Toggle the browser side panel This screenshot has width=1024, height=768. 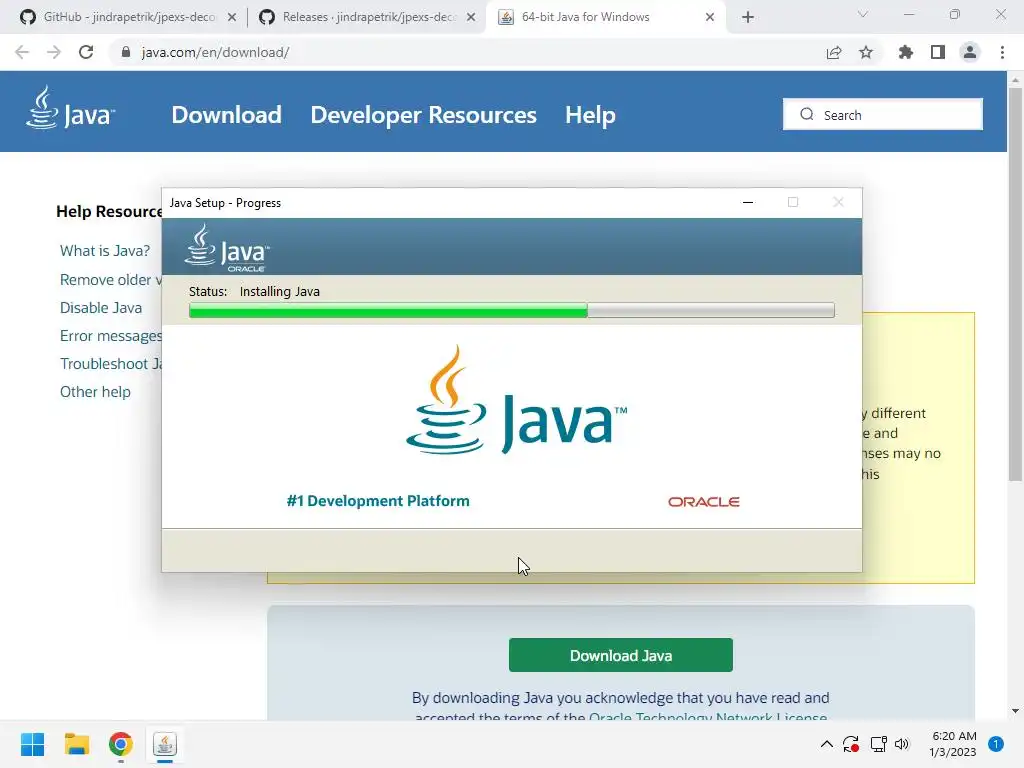point(938,52)
